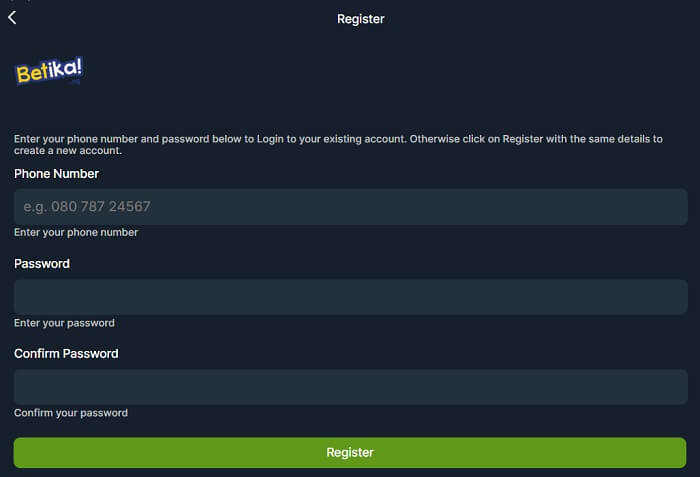
Task: Click the exclamation mark in Betika logo
Action: (x=79, y=66)
